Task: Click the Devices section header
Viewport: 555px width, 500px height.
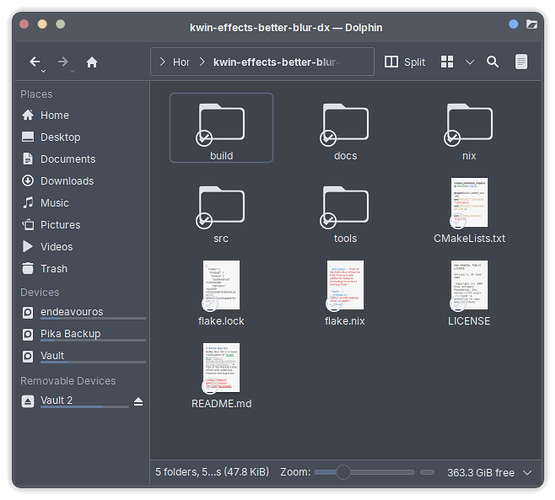Action: click(40, 292)
